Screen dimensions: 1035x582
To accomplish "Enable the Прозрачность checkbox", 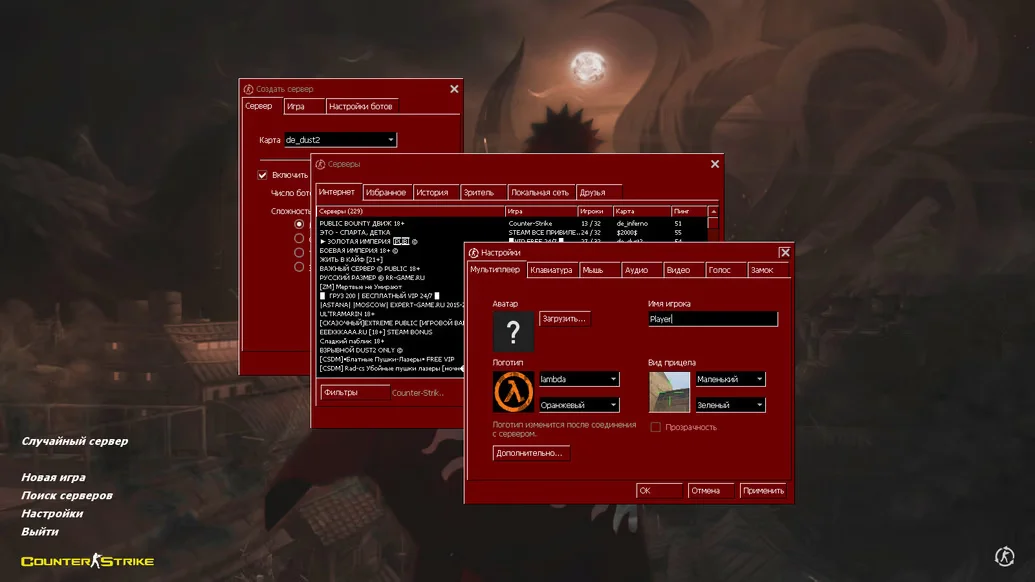I will (x=656, y=427).
